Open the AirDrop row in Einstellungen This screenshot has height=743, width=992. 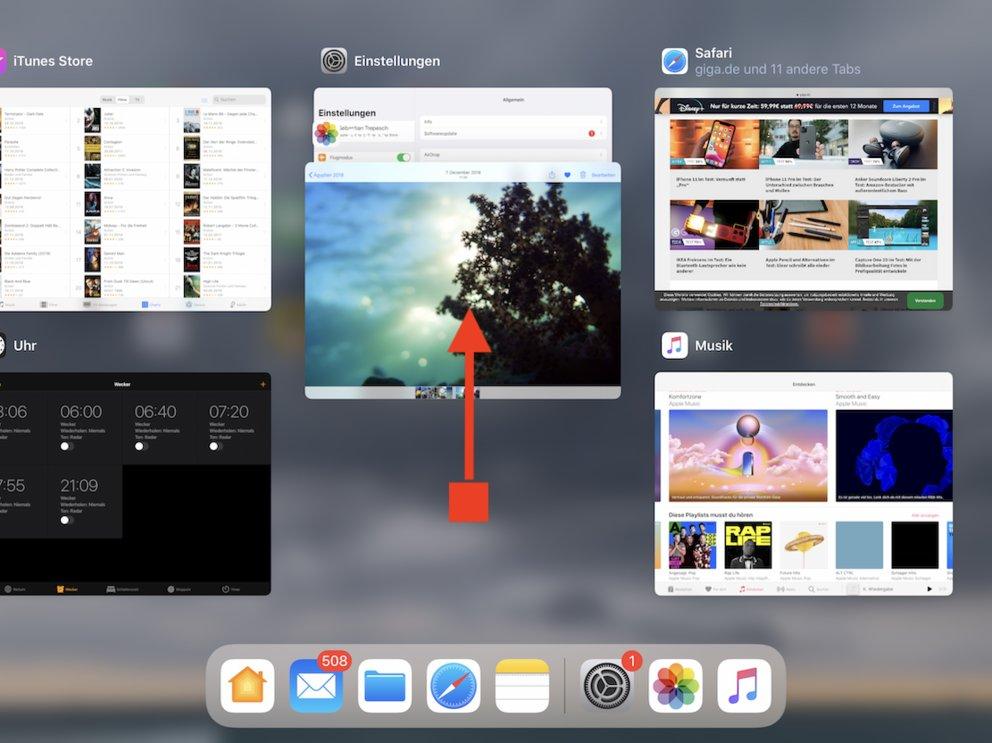(x=513, y=154)
